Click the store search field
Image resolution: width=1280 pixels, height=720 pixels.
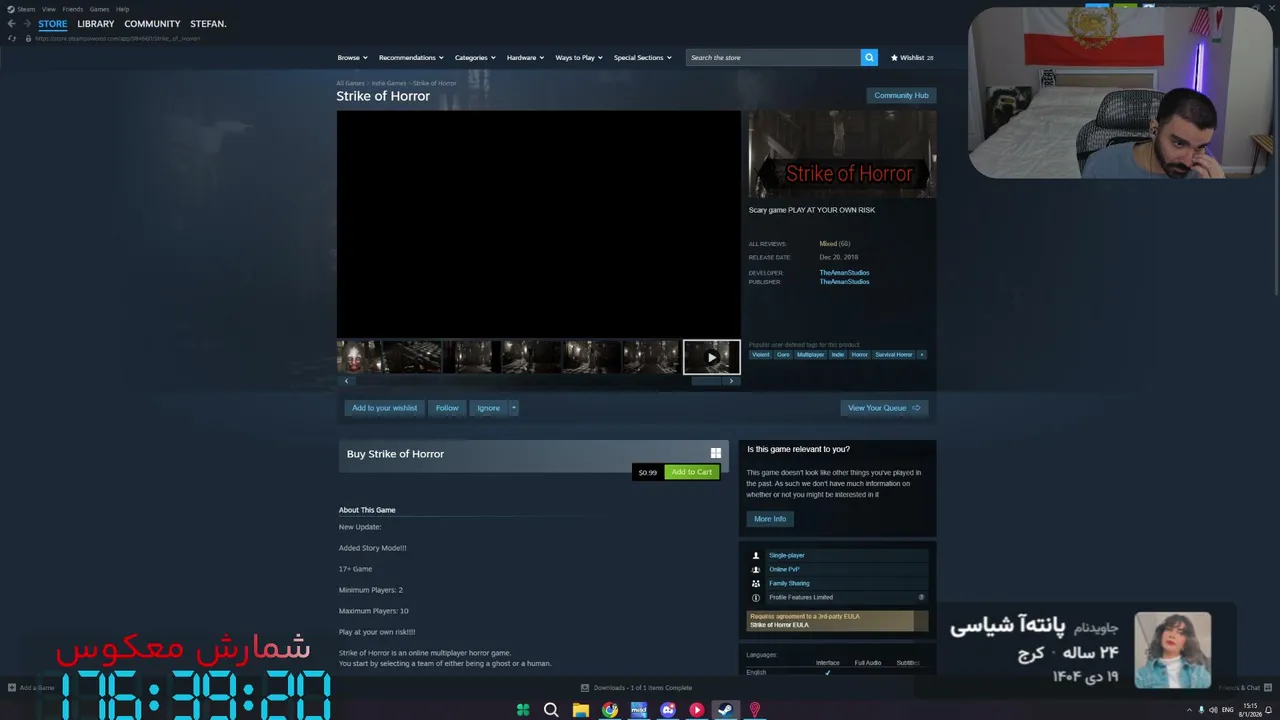(x=773, y=58)
